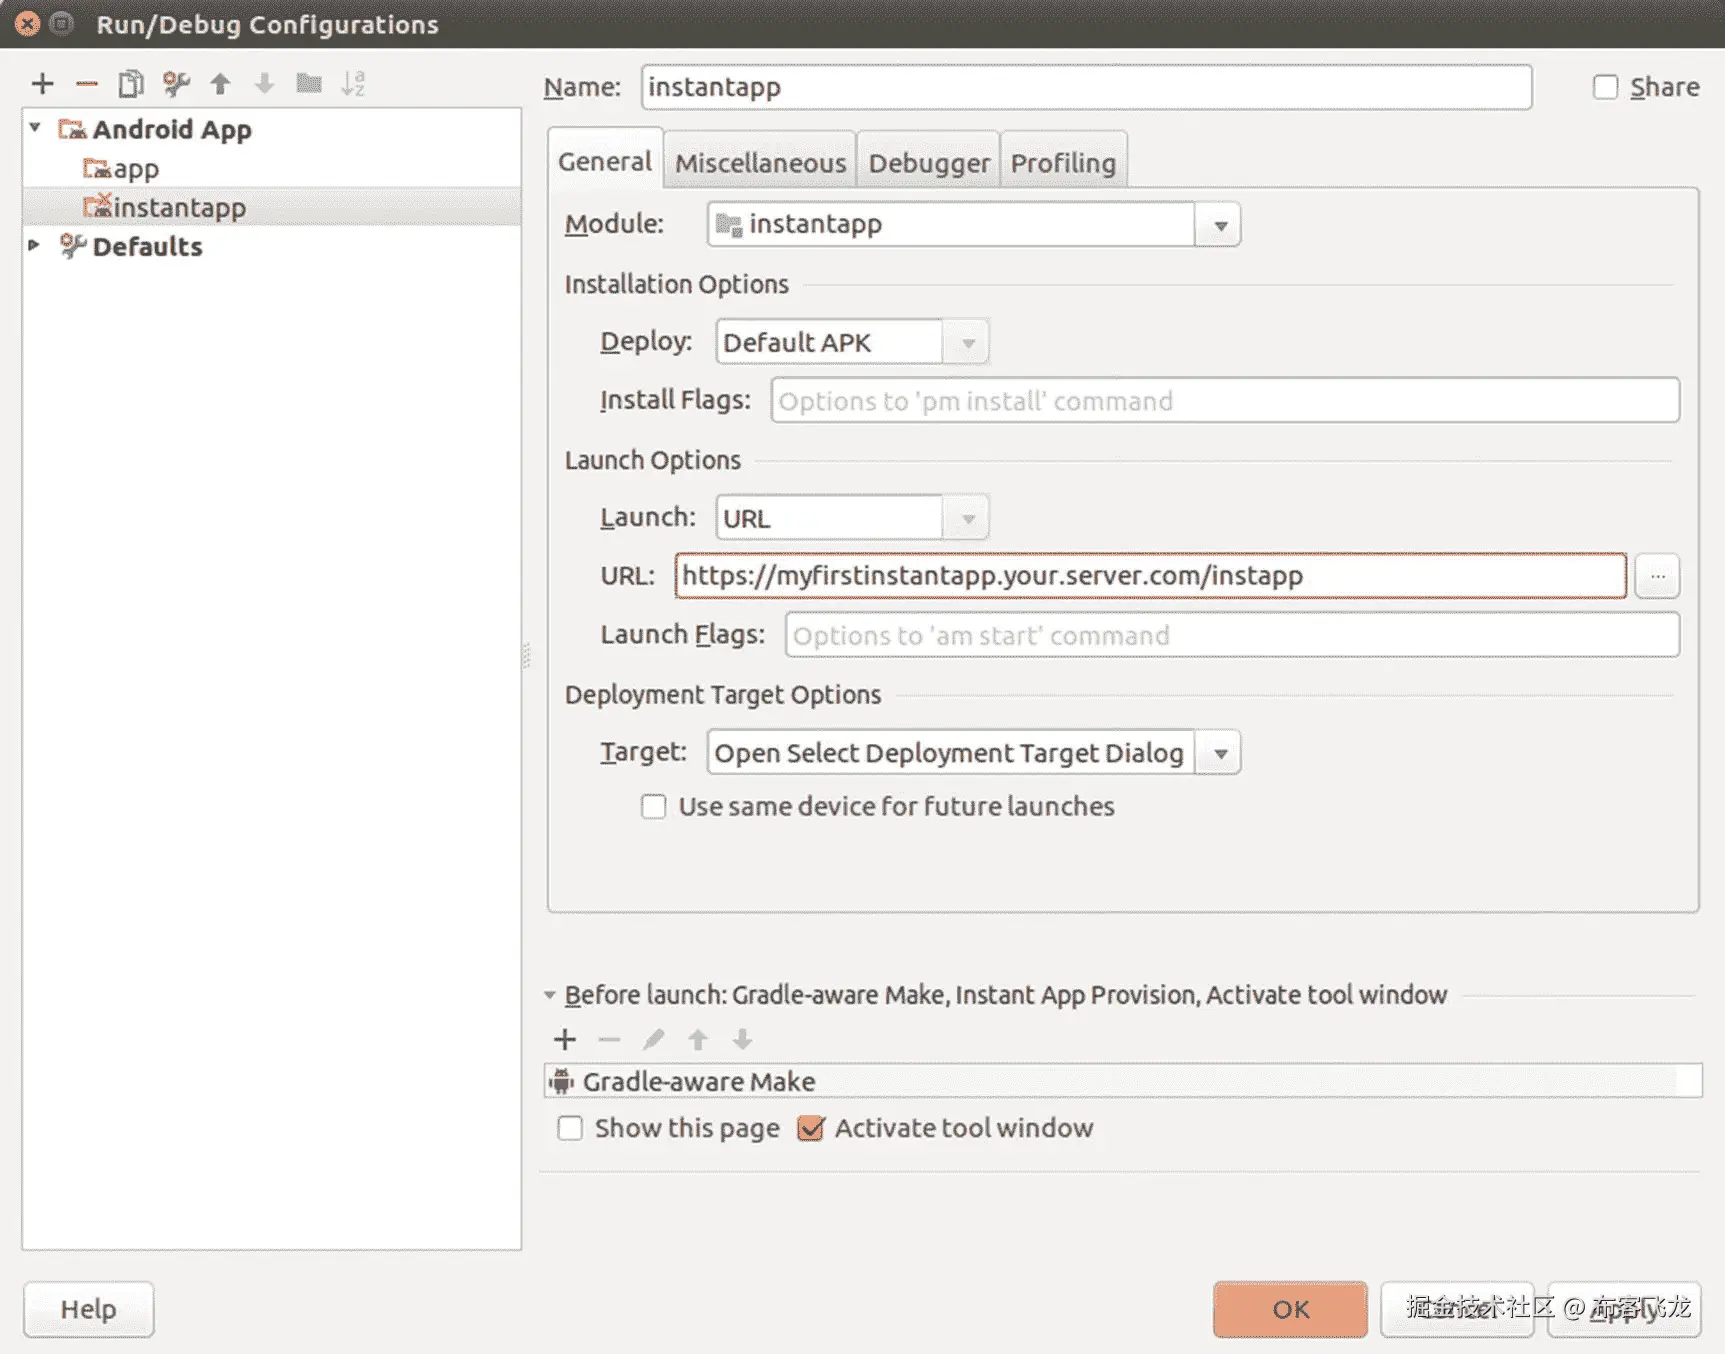The width and height of the screenshot is (1725, 1354).
Task: Close the Run/Debug Configurations dialog
Action: point(28,24)
